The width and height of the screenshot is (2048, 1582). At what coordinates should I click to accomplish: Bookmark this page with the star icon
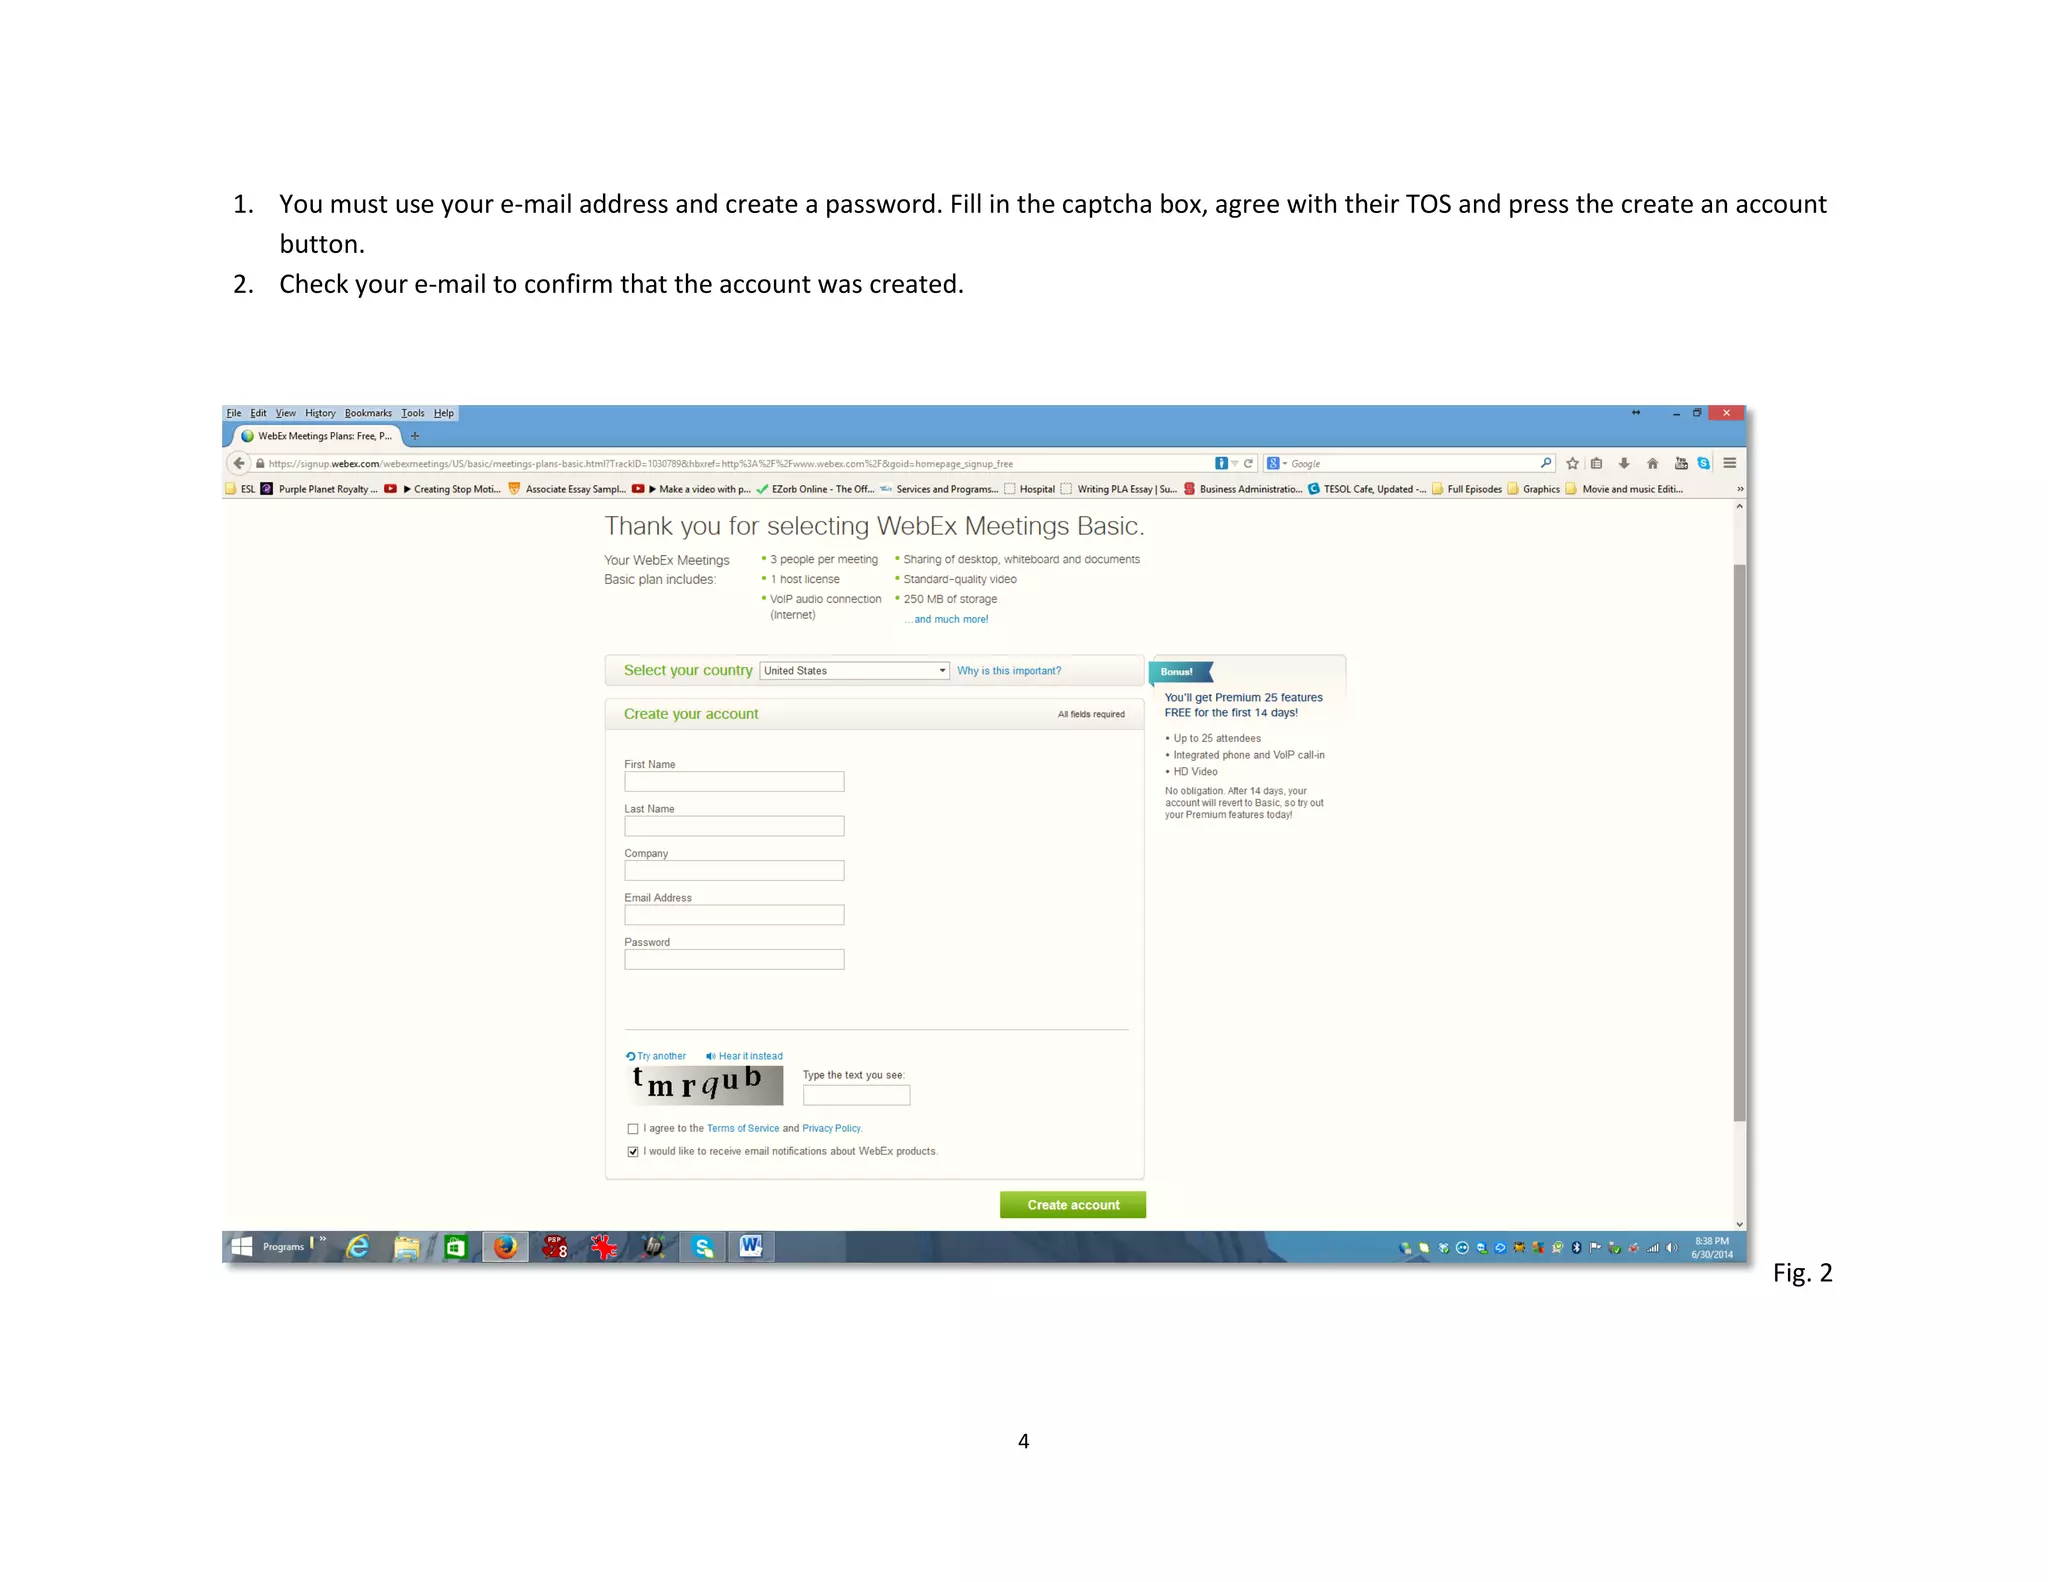click(1572, 463)
